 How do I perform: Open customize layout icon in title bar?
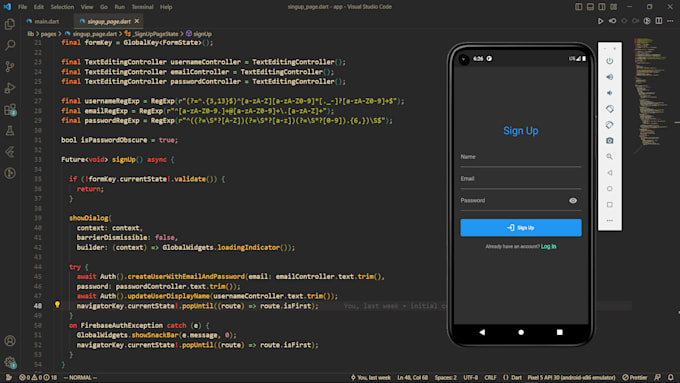(614, 7)
